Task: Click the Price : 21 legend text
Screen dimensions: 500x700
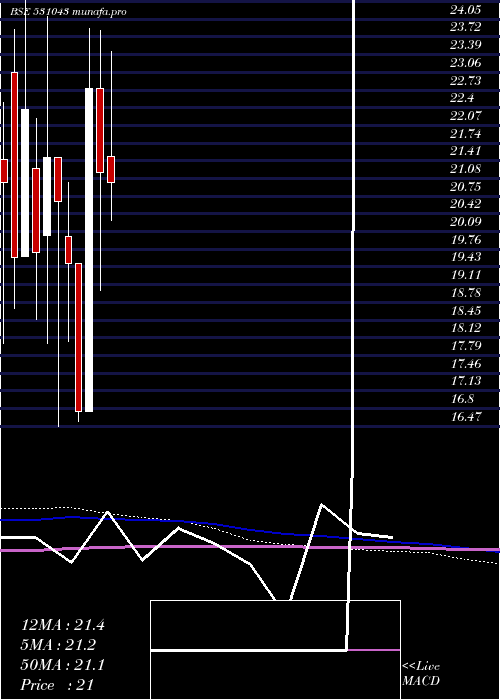Action: [57, 685]
